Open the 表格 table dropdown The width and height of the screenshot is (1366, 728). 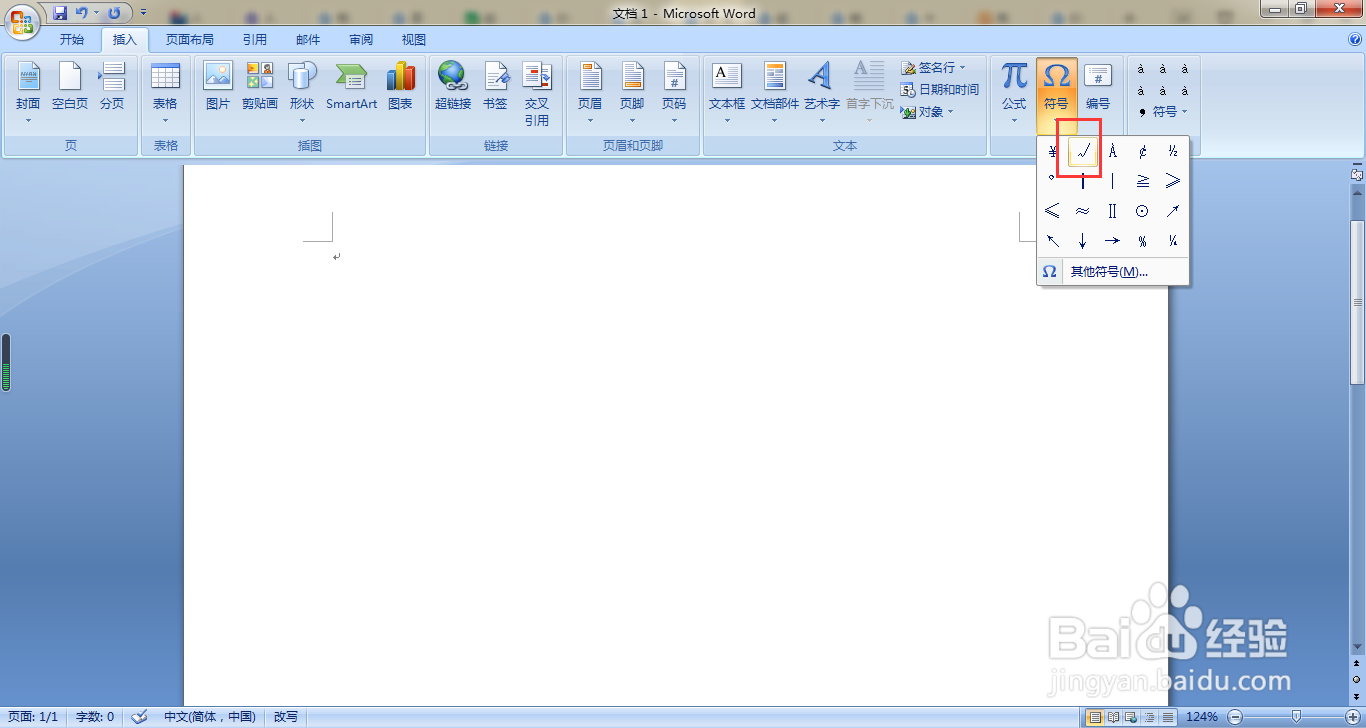pyautogui.click(x=165, y=92)
